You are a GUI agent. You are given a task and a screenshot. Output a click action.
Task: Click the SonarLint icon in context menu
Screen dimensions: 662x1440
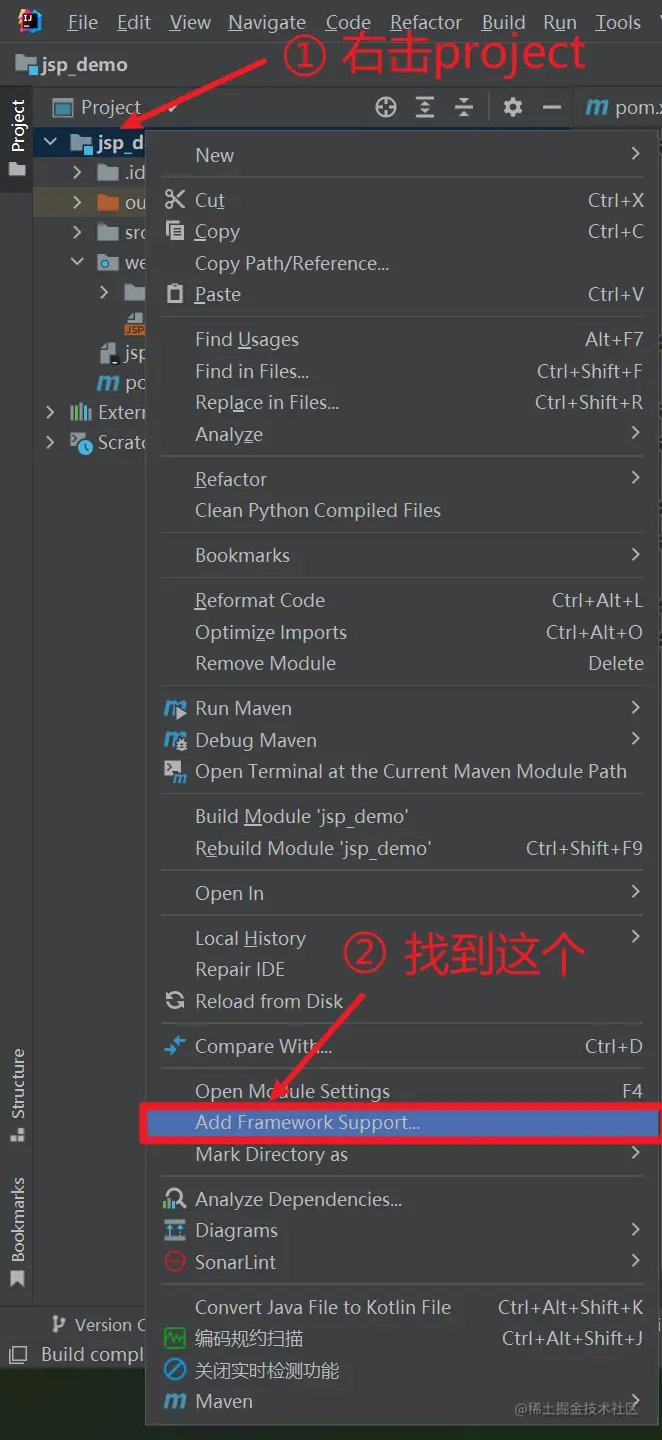[175, 1262]
